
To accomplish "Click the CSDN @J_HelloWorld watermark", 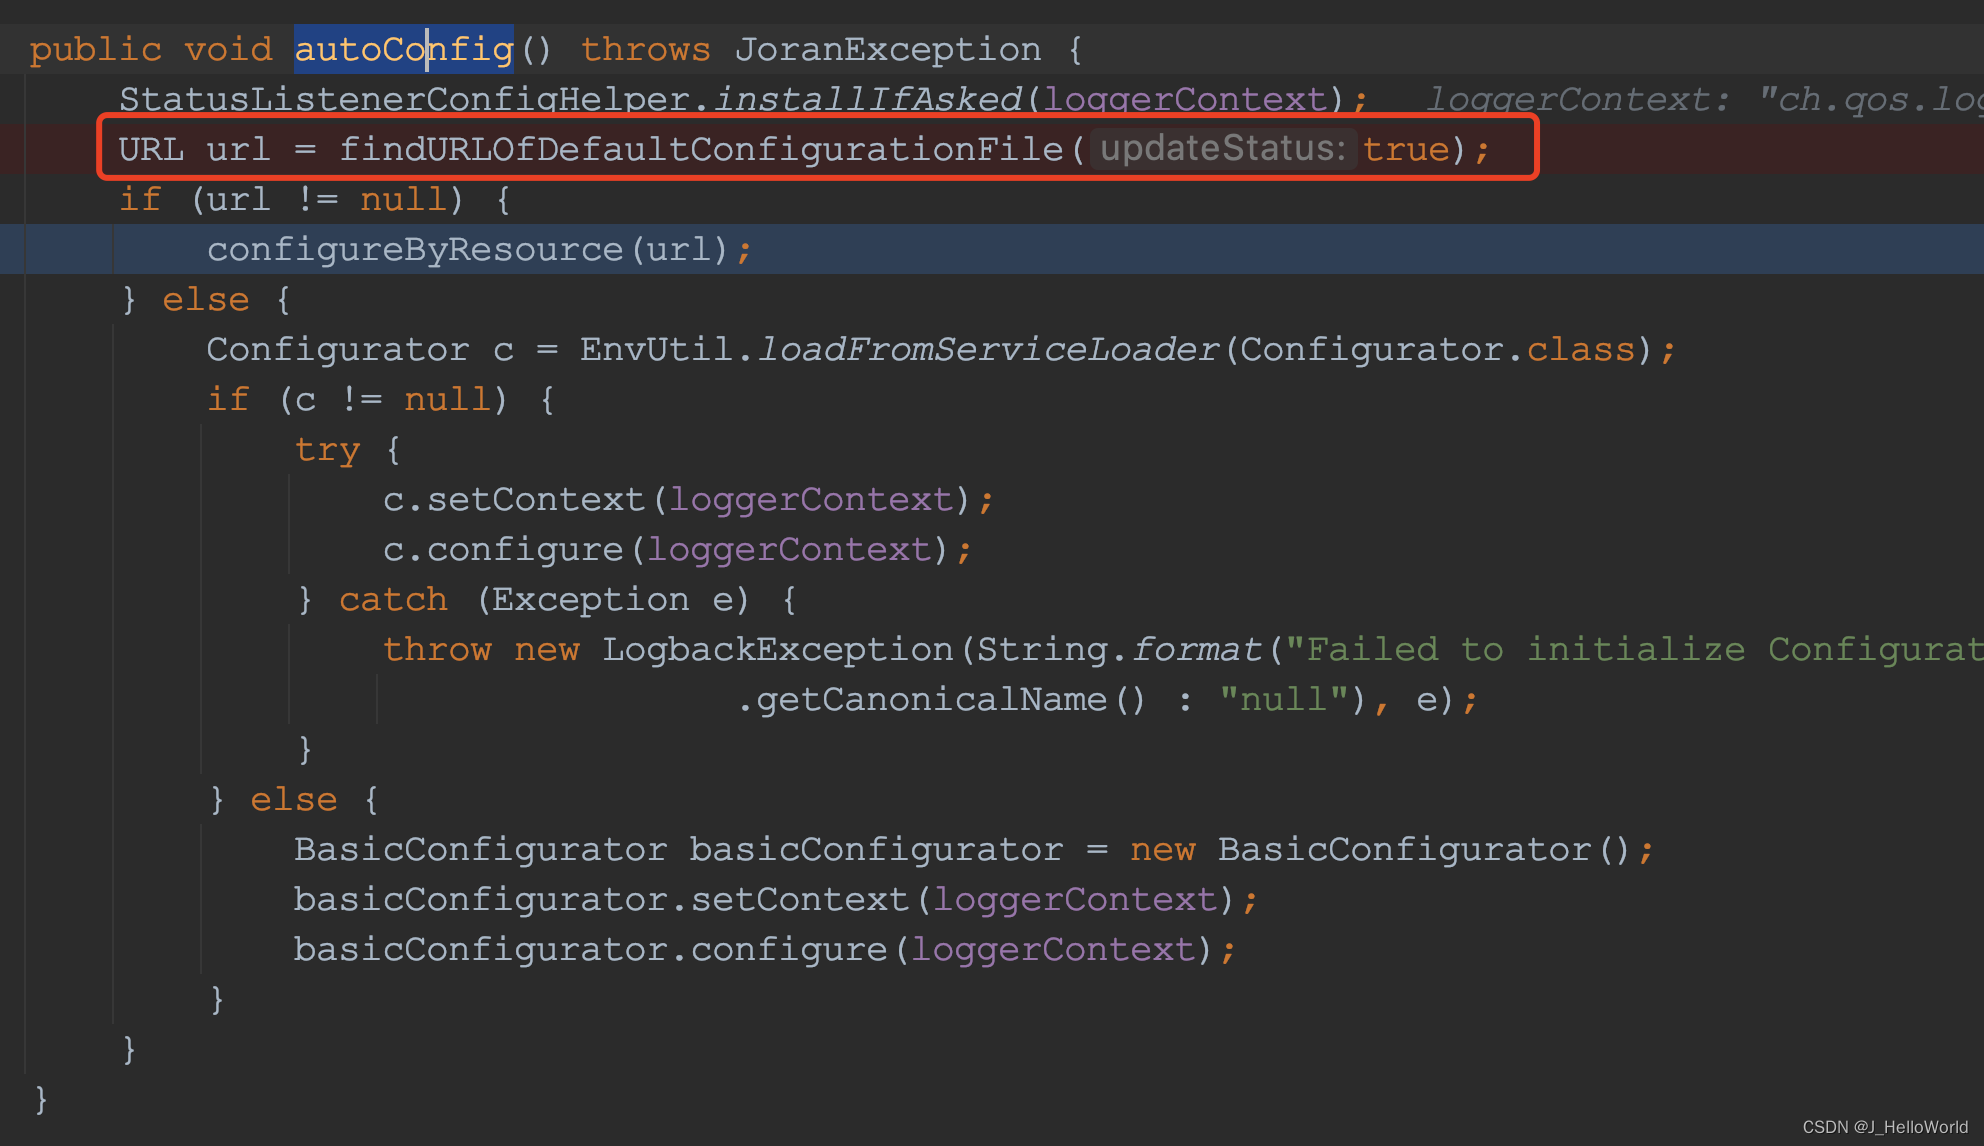I will pos(1885,1126).
